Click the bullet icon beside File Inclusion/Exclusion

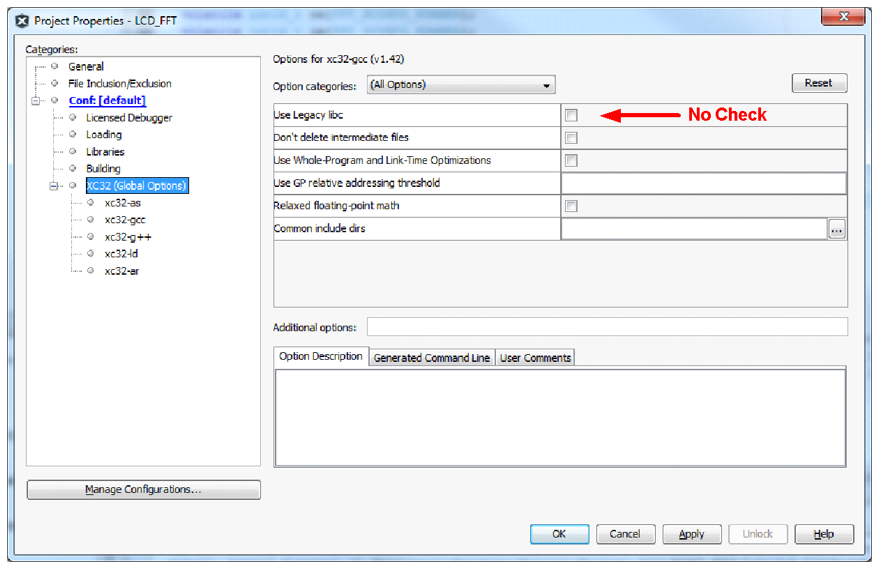[54, 83]
